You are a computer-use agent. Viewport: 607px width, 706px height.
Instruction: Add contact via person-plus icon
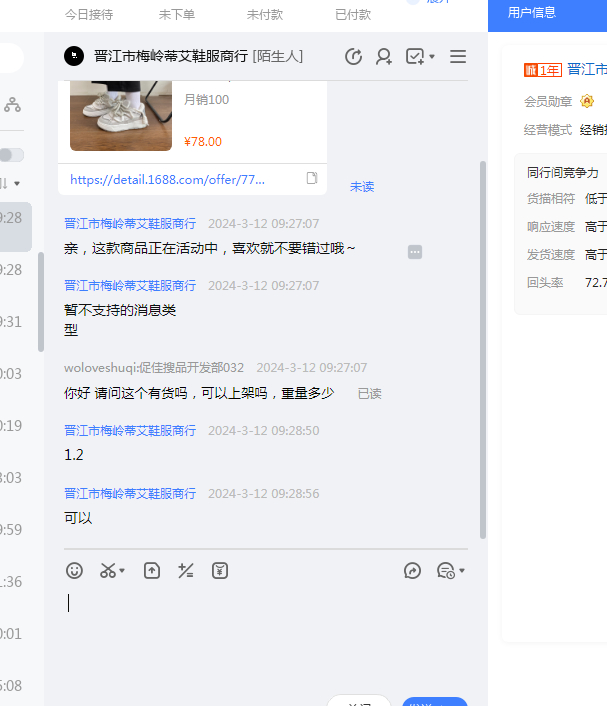pos(384,57)
